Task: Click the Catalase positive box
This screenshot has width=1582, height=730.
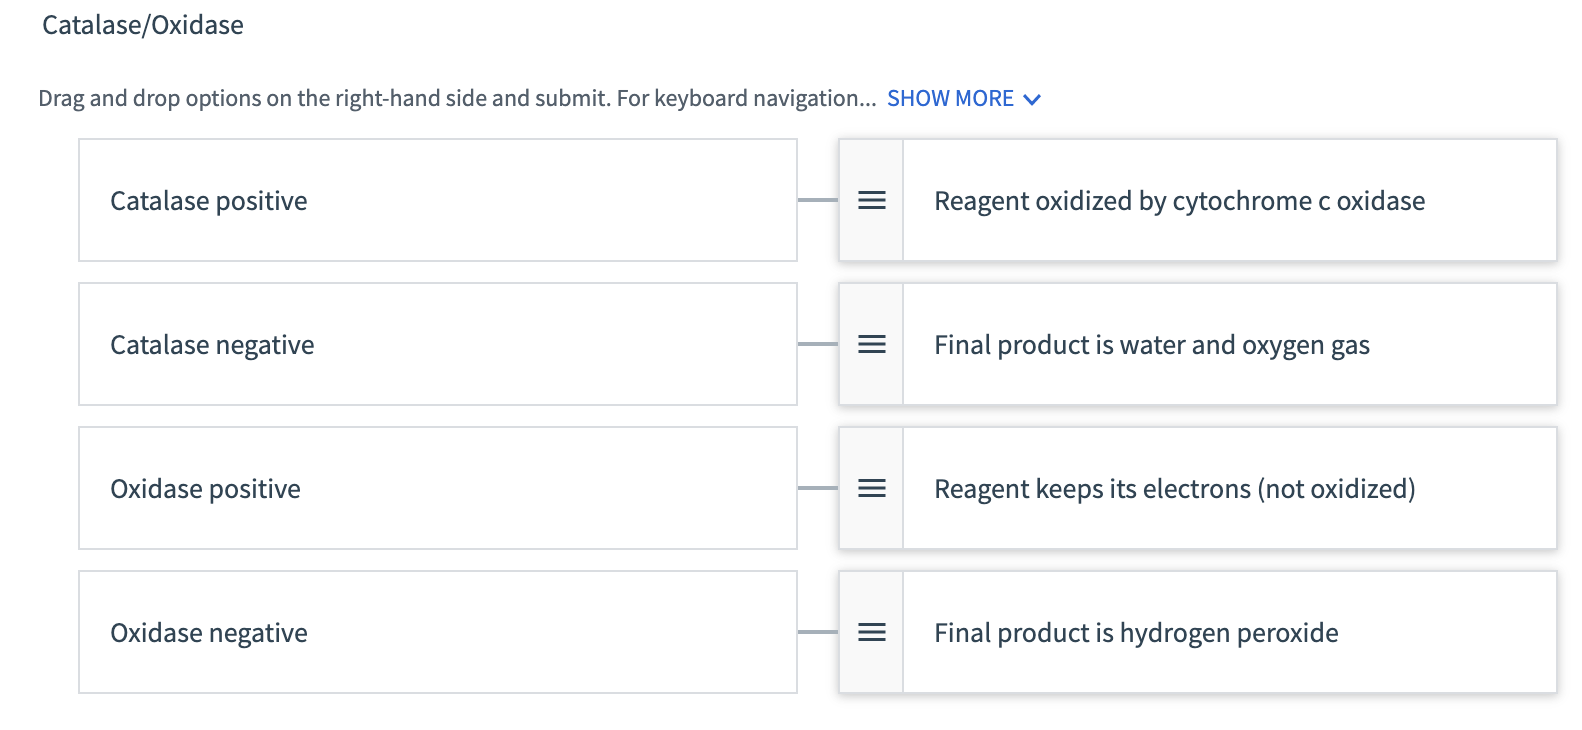Action: 438,200
